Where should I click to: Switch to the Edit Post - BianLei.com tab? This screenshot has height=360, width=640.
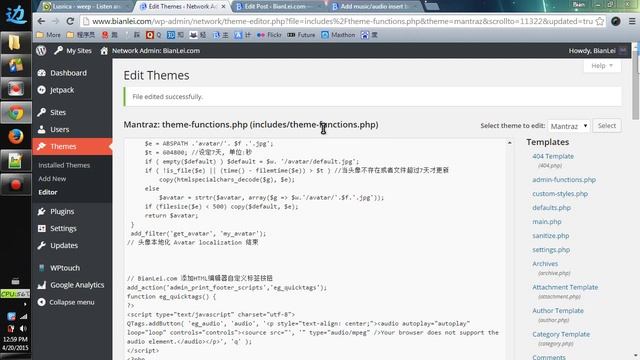(x=275, y=7)
